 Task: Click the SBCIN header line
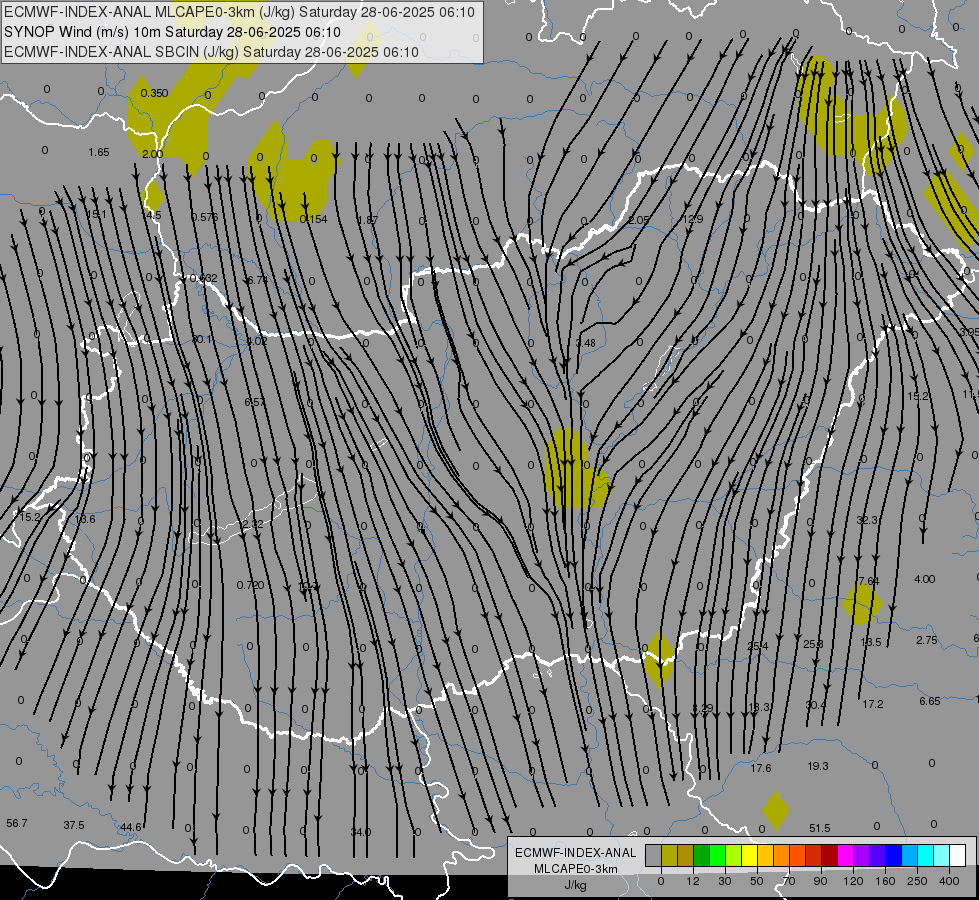pyautogui.click(x=211, y=52)
